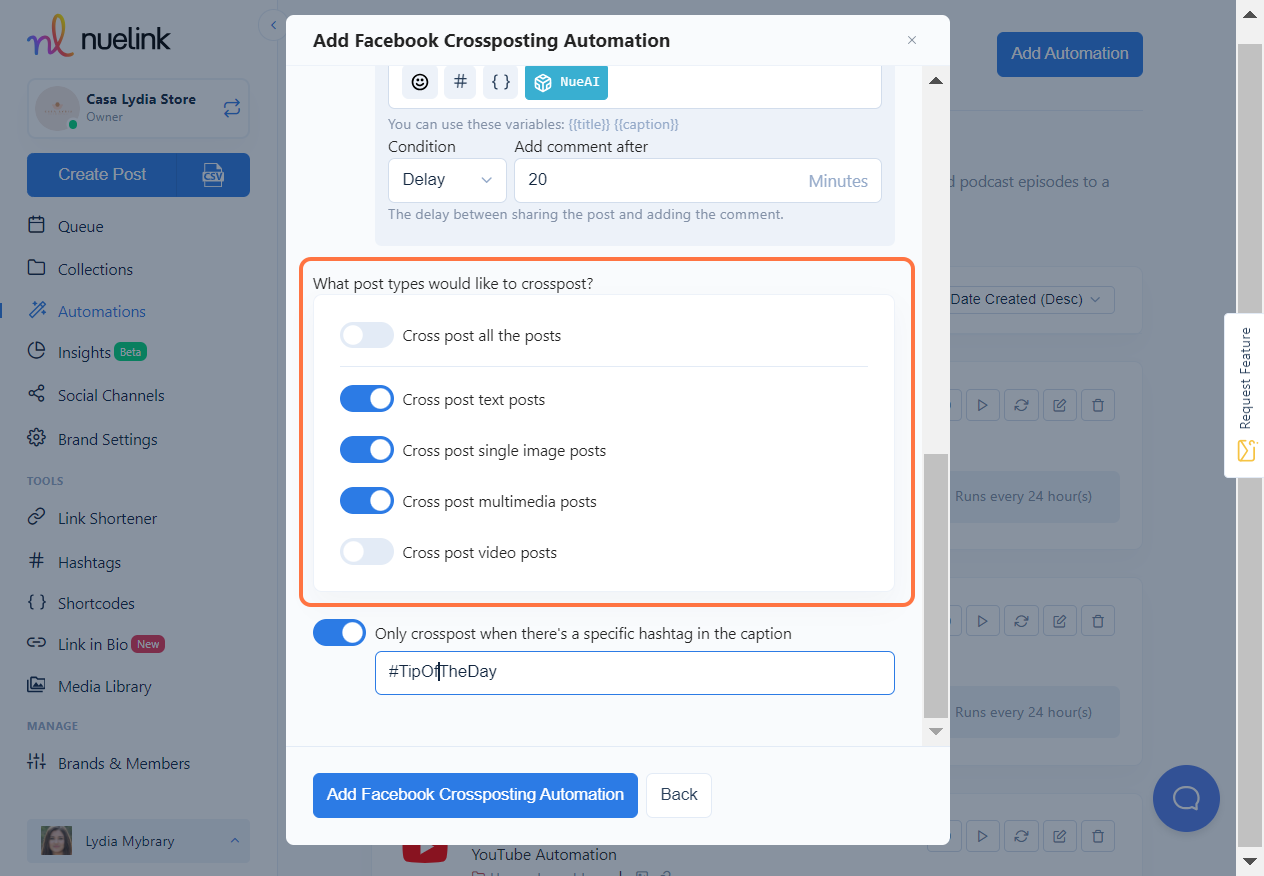The image size is (1264, 876).
Task: Turn off specific hashtag crosspost toggle
Action: tap(340, 633)
